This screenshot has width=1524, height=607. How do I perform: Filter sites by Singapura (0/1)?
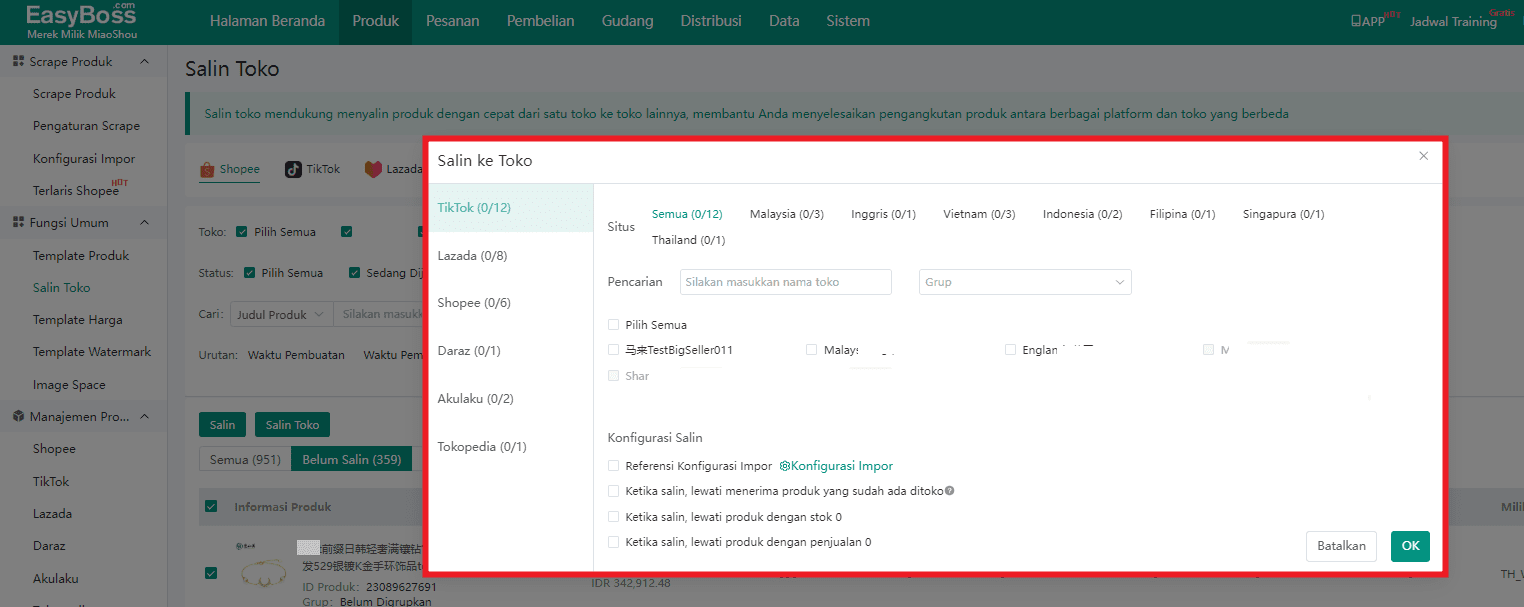click(x=1284, y=214)
